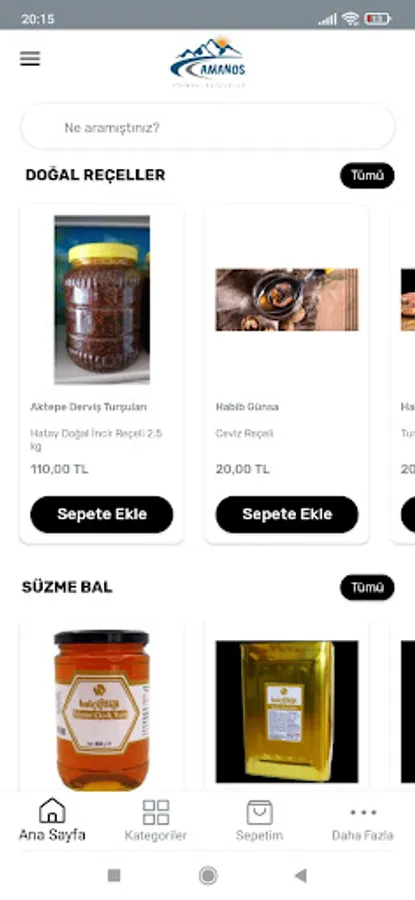Select the Habib Günsa seller name

(x=247, y=407)
